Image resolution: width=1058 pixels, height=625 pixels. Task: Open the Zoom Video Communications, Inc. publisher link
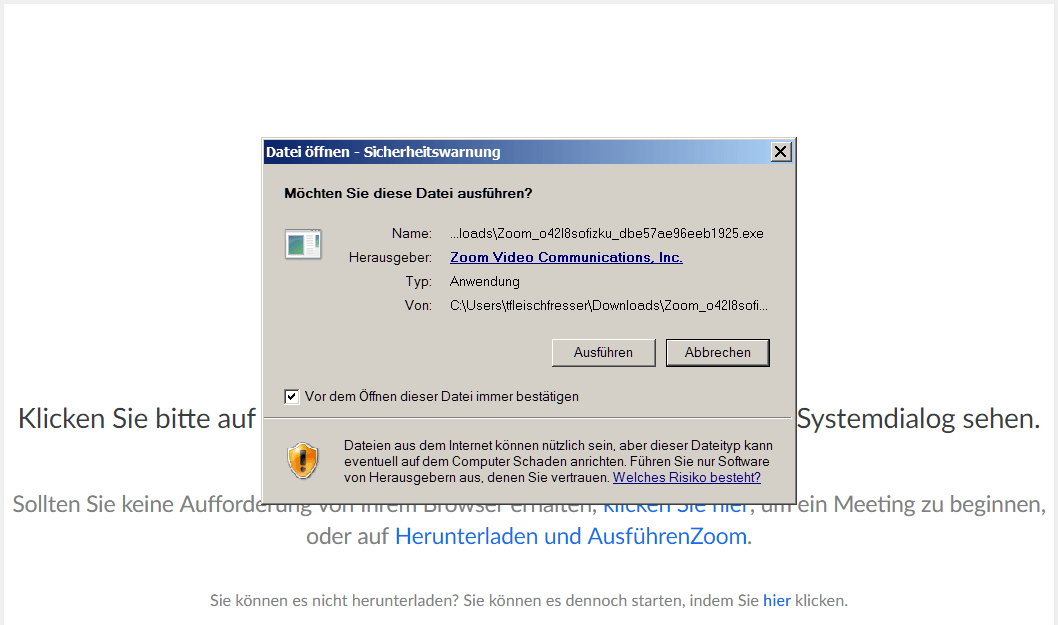566,257
